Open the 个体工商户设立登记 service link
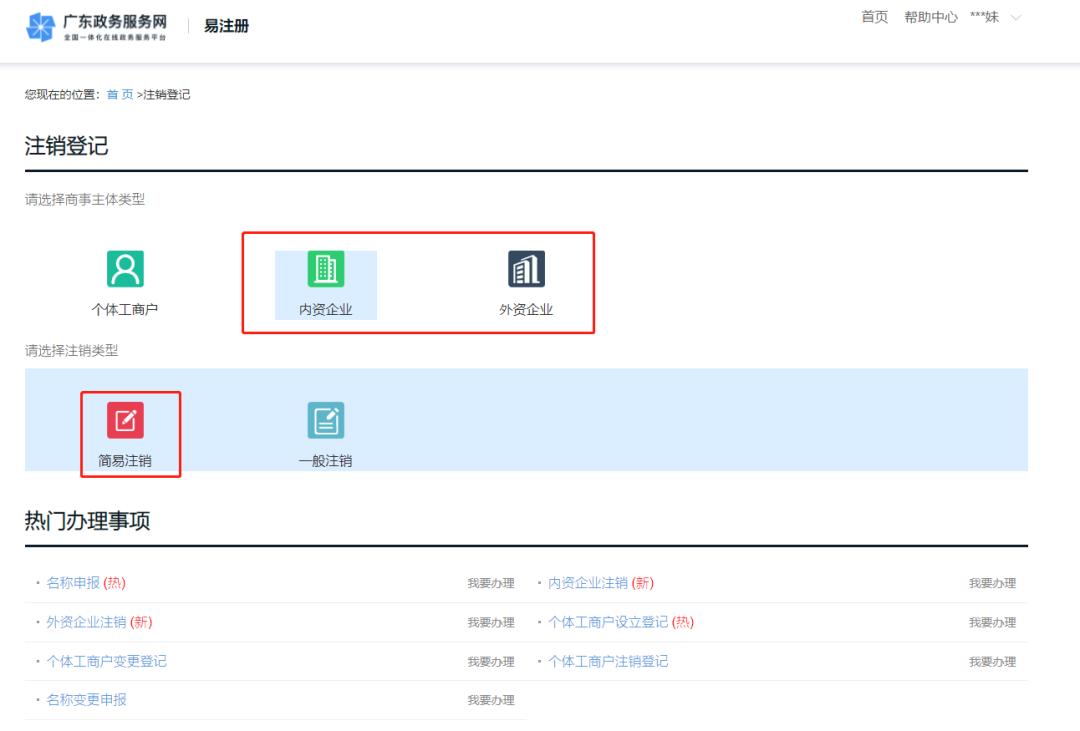1080x731 pixels. pos(607,621)
